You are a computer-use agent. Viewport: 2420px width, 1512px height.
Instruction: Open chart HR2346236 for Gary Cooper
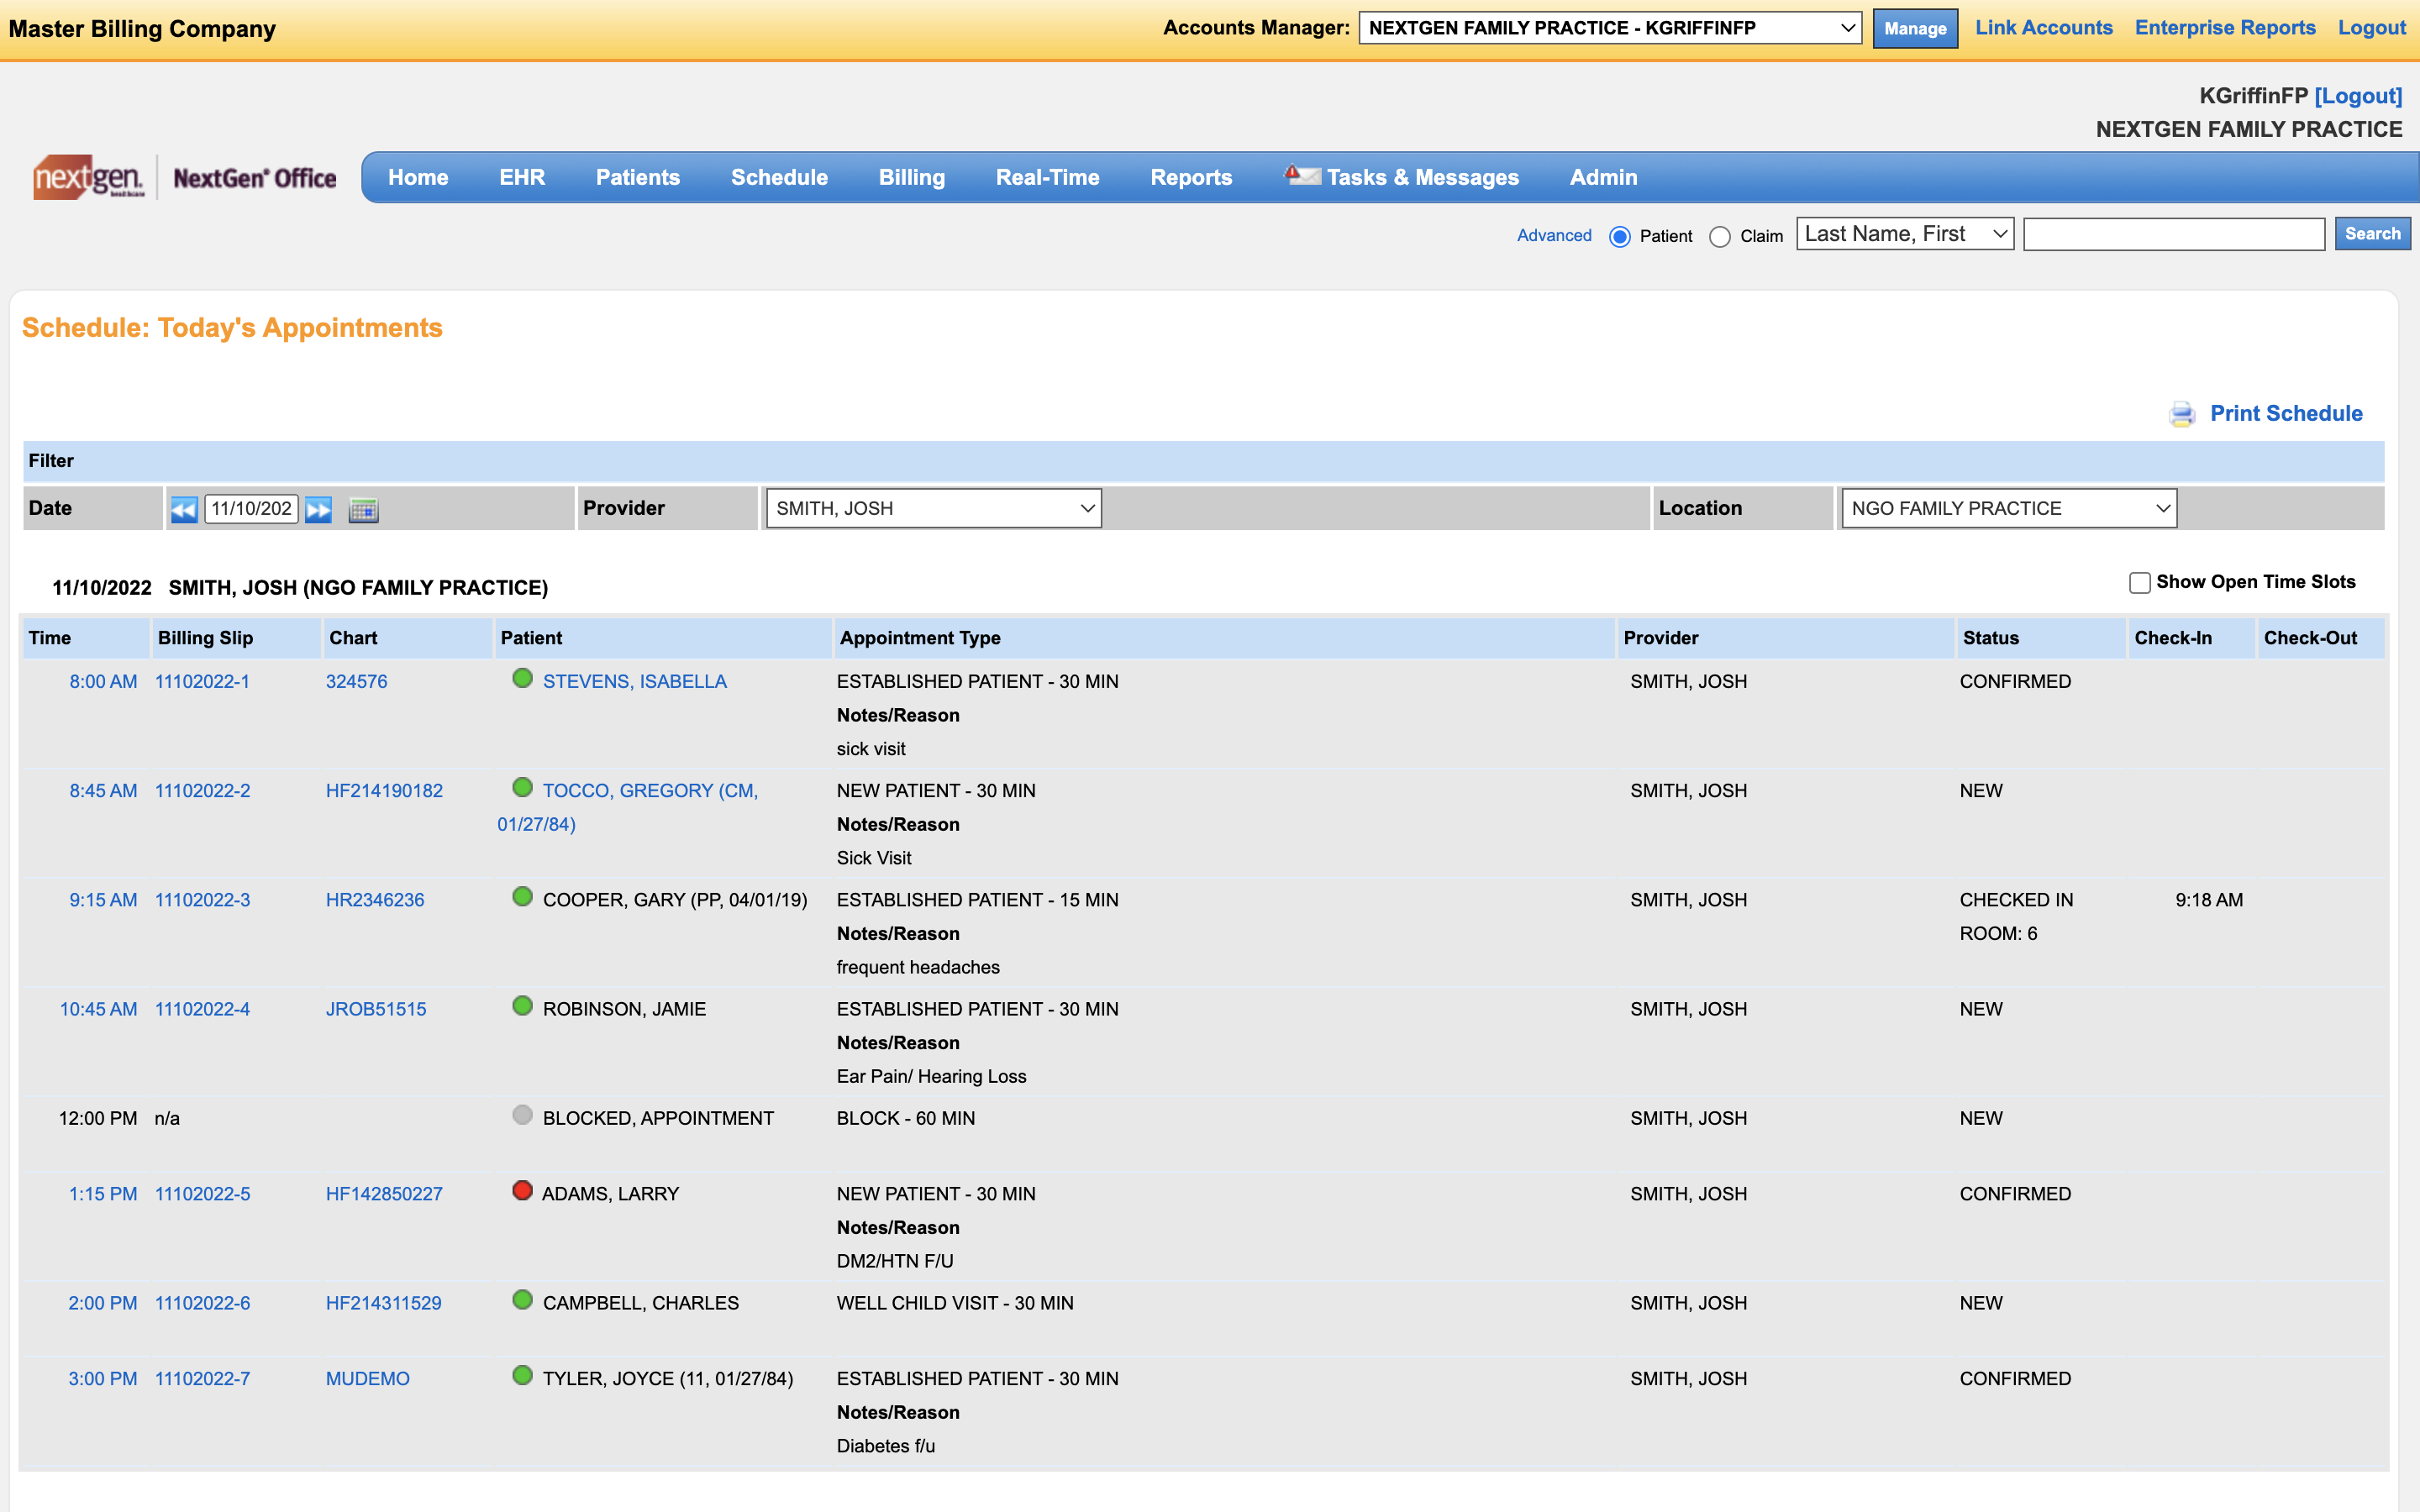pyautogui.click(x=375, y=899)
